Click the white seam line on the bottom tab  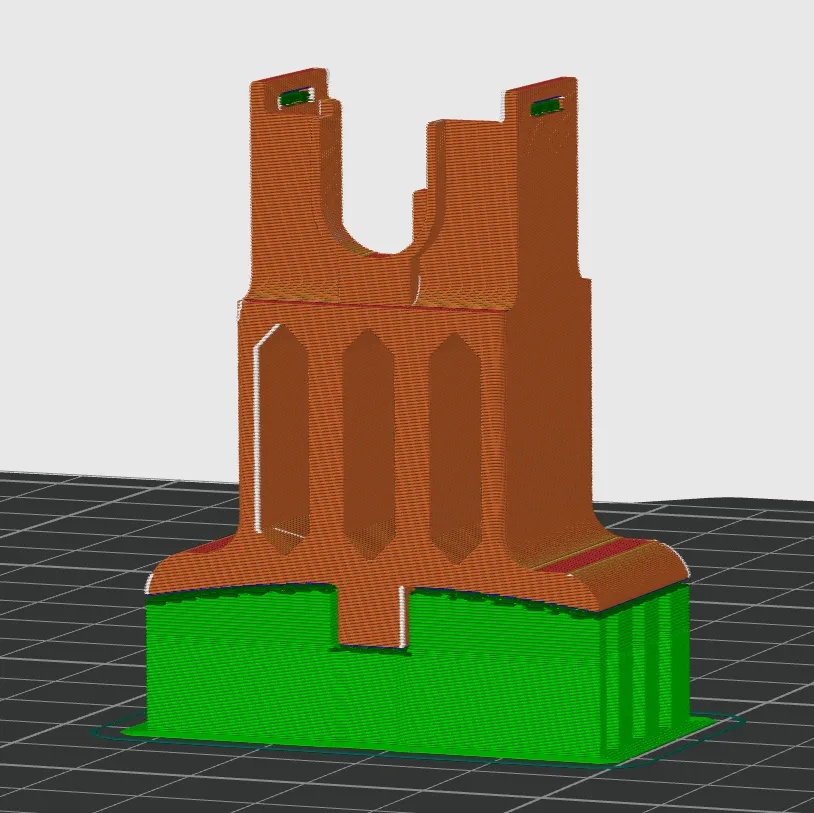(402, 617)
